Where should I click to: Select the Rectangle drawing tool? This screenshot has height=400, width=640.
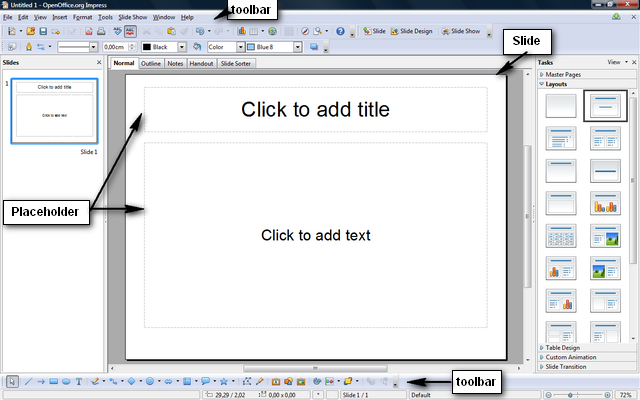point(53,382)
